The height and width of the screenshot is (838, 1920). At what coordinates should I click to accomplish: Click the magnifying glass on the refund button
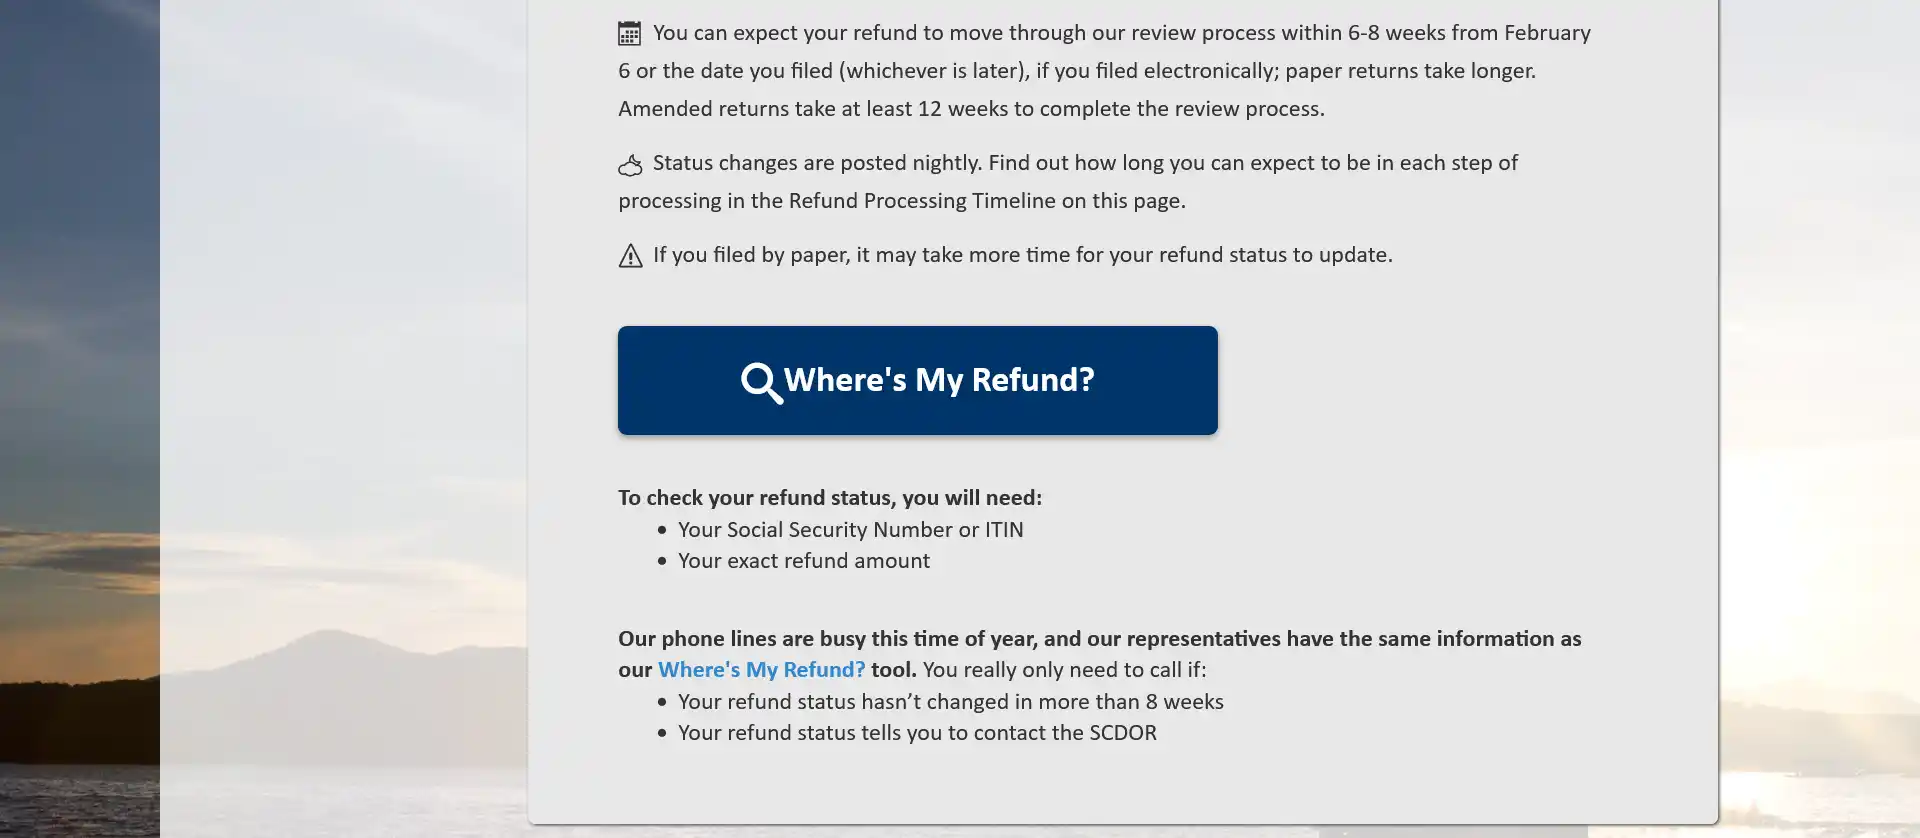tap(761, 382)
